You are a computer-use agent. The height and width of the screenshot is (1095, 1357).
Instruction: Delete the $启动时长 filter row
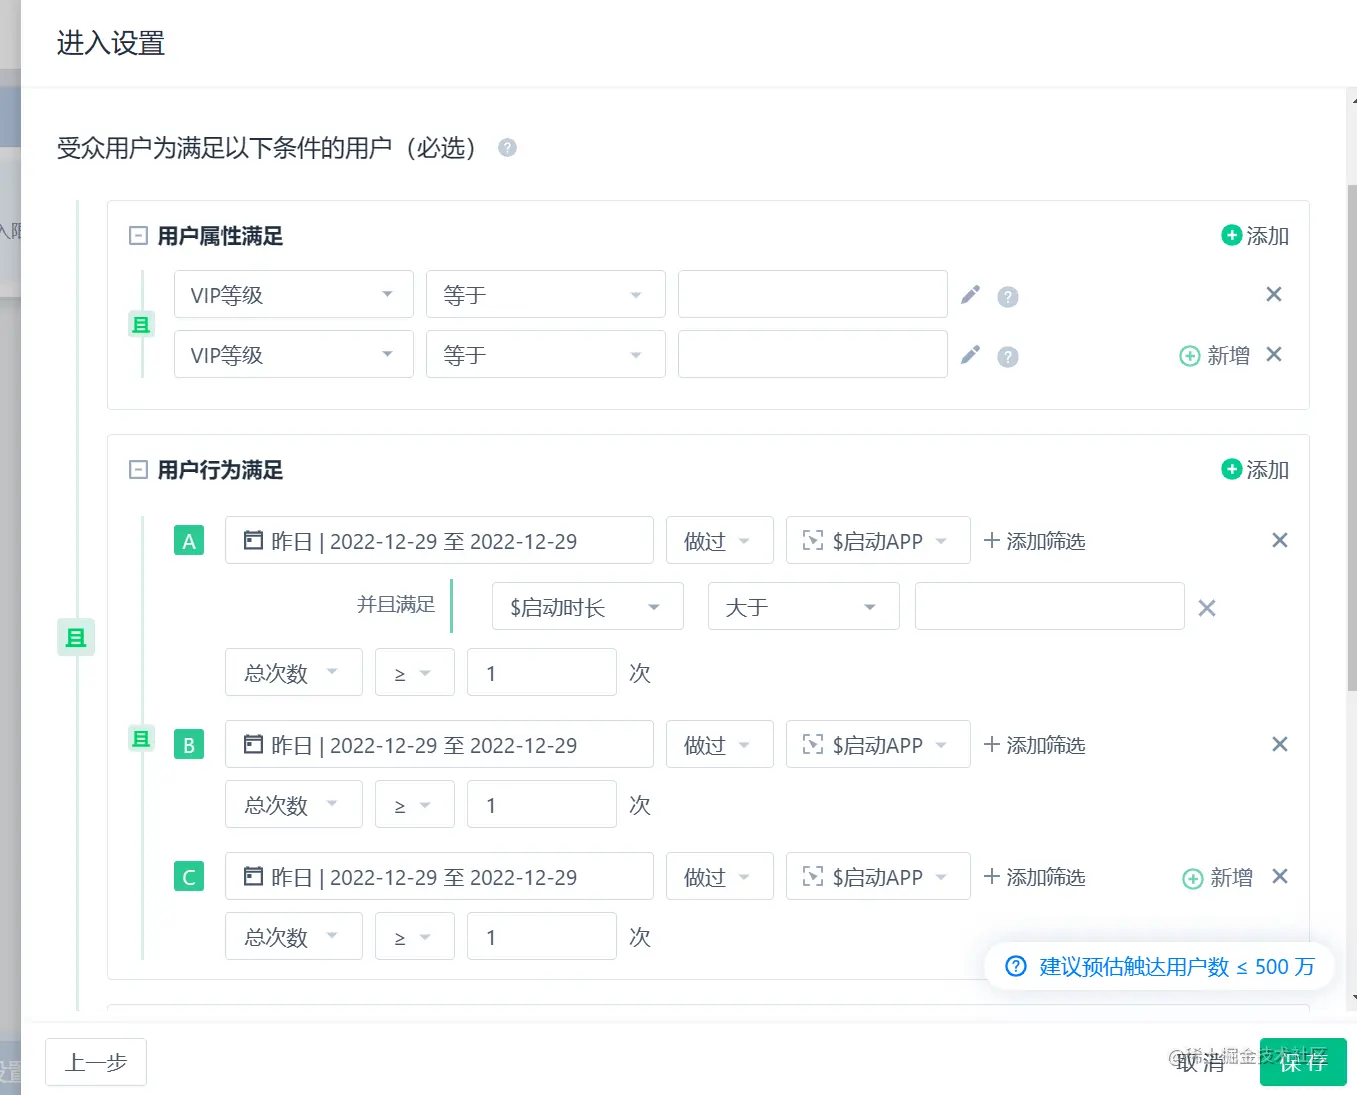[x=1207, y=608]
